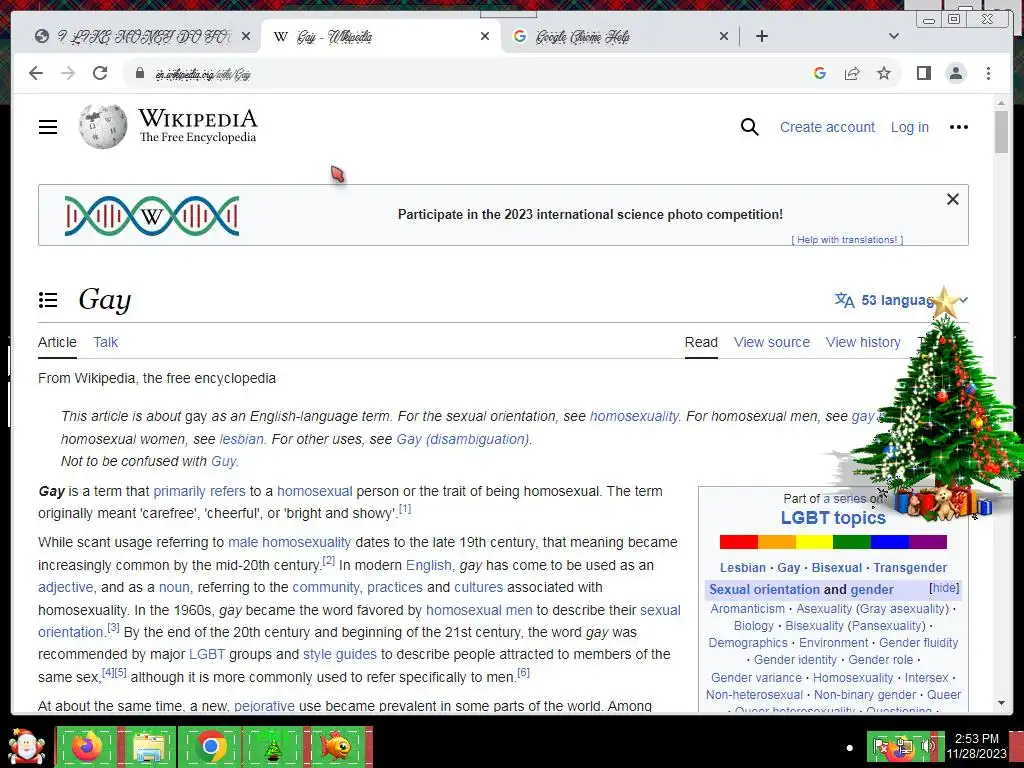Viewport: 1024px width, 768px height.
Task: Open the View source tab
Action: tap(771, 342)
